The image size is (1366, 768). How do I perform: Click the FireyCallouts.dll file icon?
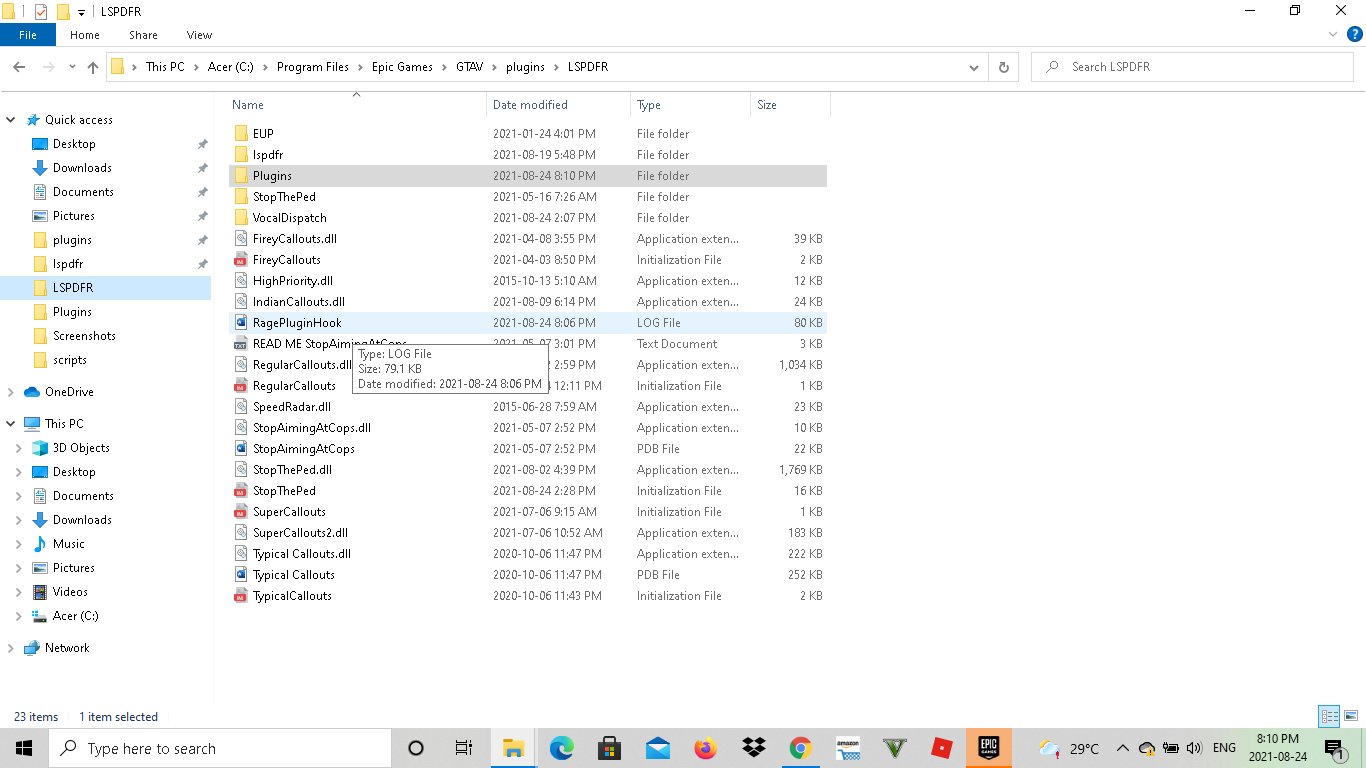point(241,239)
